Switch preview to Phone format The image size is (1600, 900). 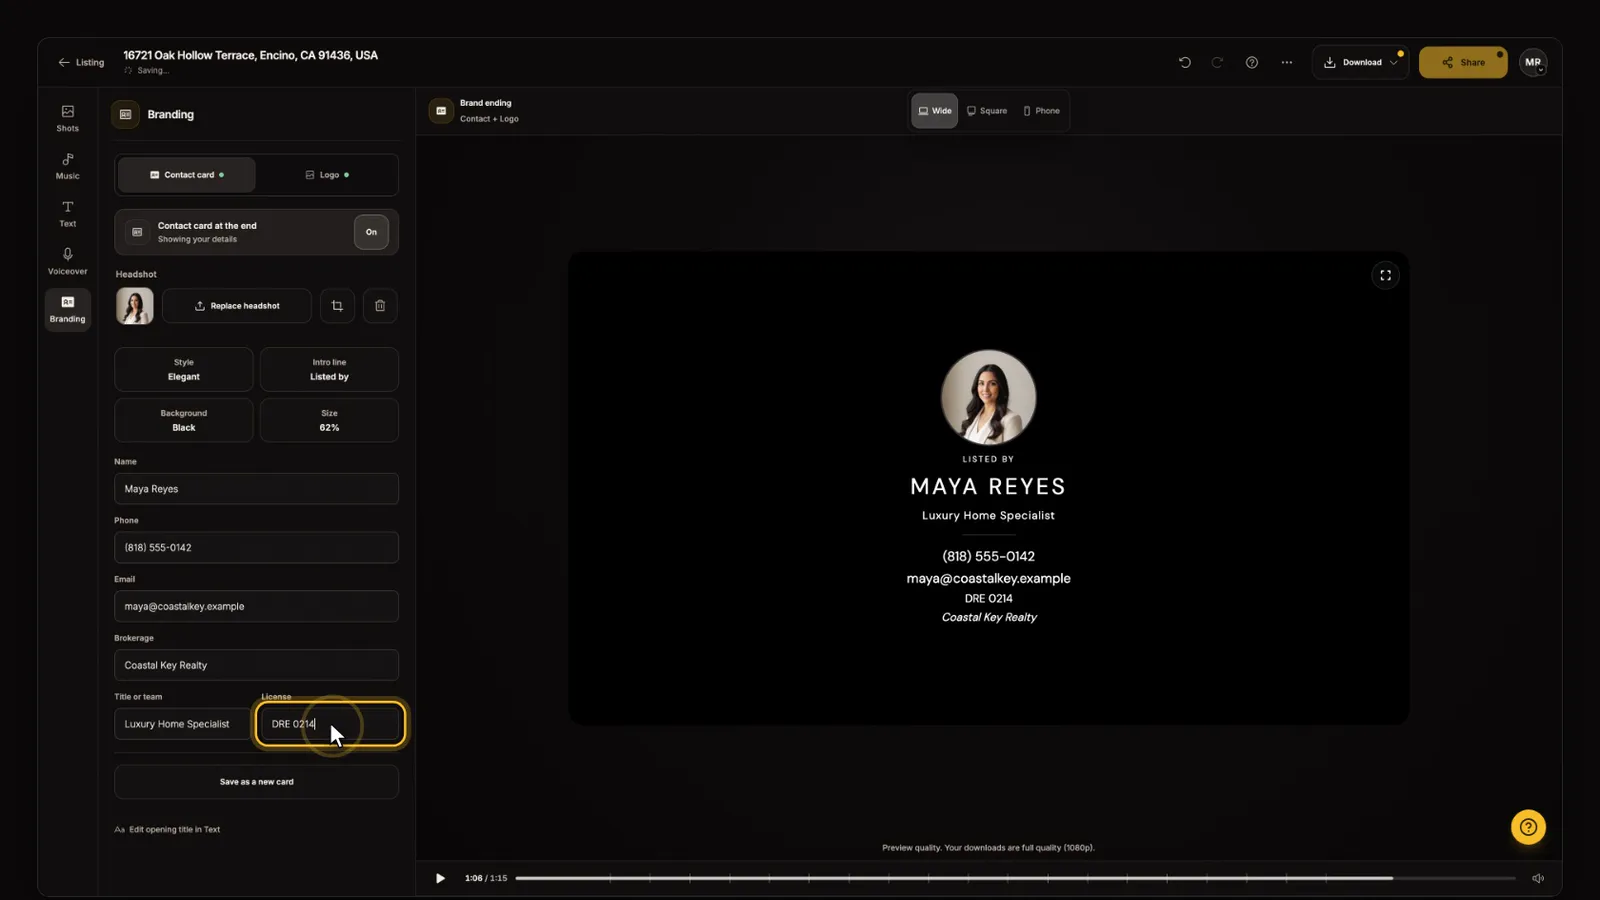(x=1041, y=111)
